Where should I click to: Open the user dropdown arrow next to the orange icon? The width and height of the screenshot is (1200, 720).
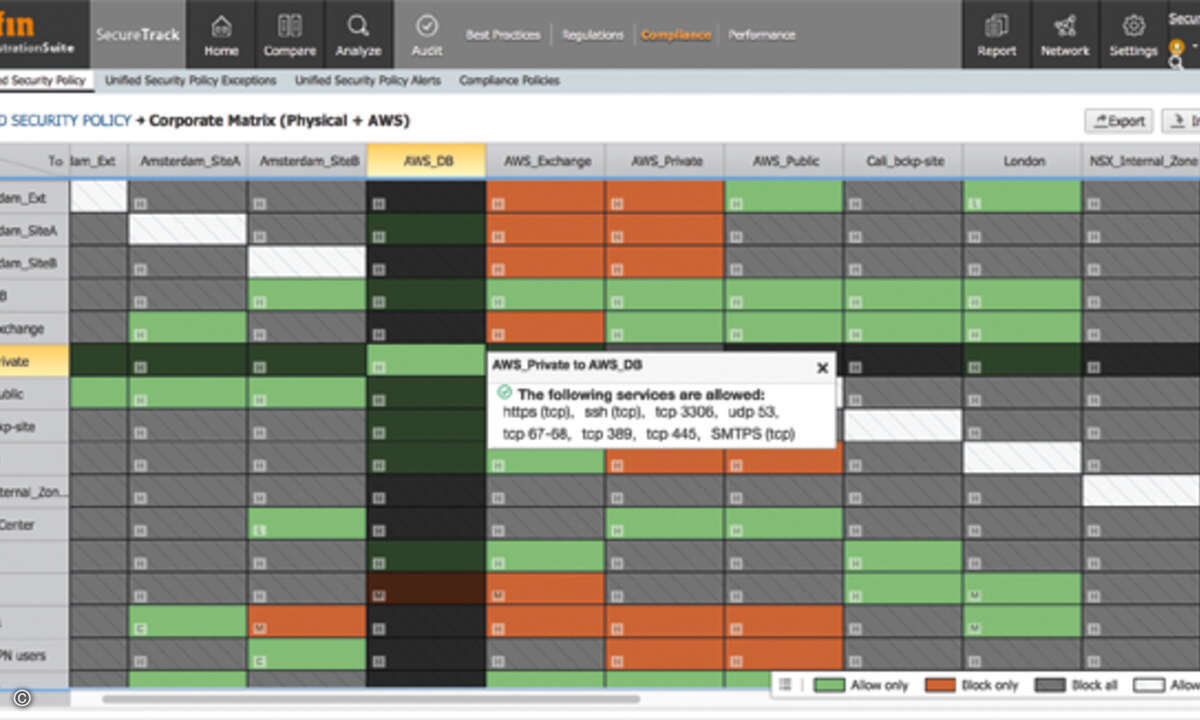coord(1193,47)
